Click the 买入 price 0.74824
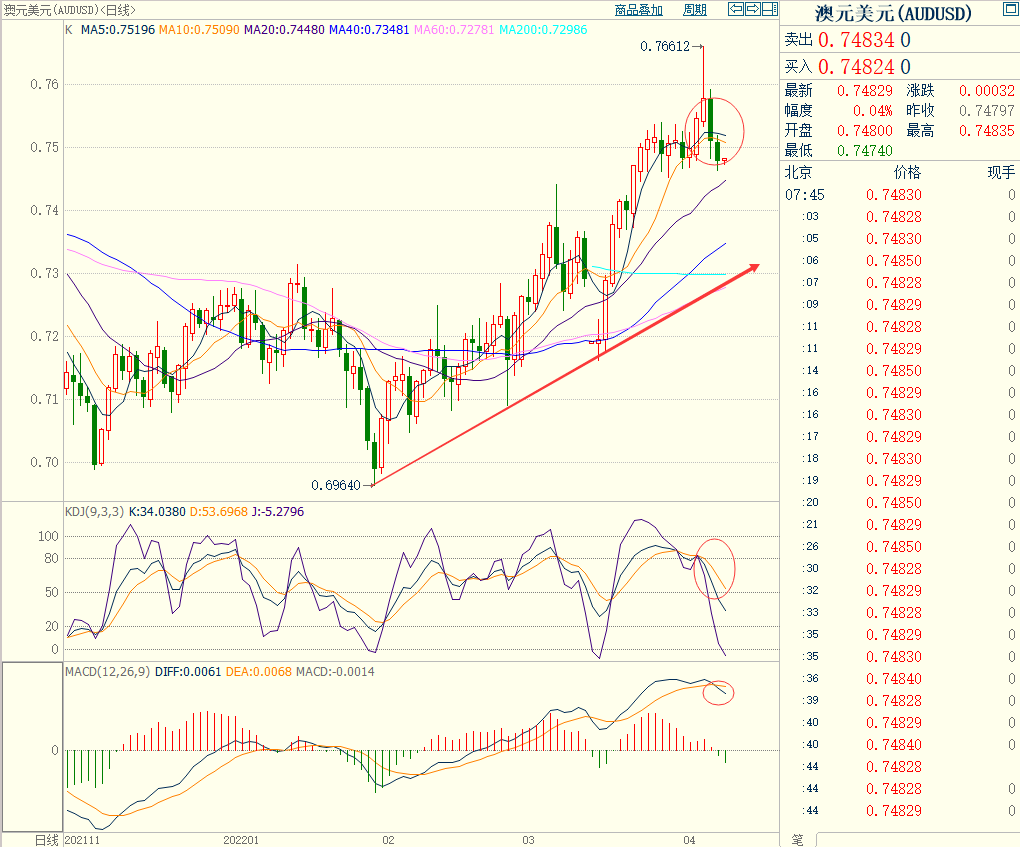Viewport: 1020px width, 847px height. (856, 67)
